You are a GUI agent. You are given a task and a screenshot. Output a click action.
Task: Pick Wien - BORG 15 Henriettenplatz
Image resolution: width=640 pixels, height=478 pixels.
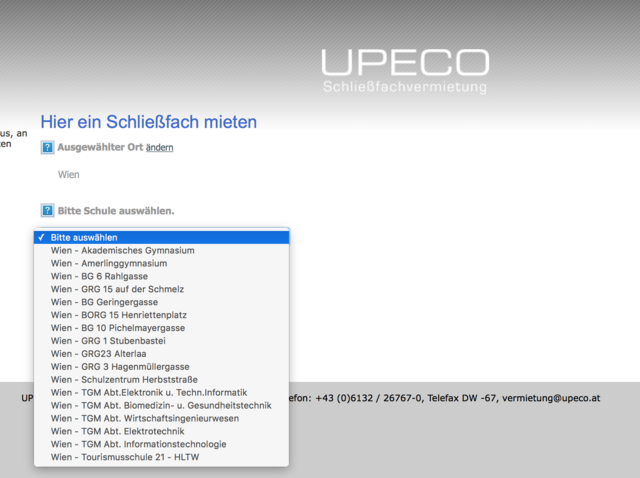pos(162,315)
